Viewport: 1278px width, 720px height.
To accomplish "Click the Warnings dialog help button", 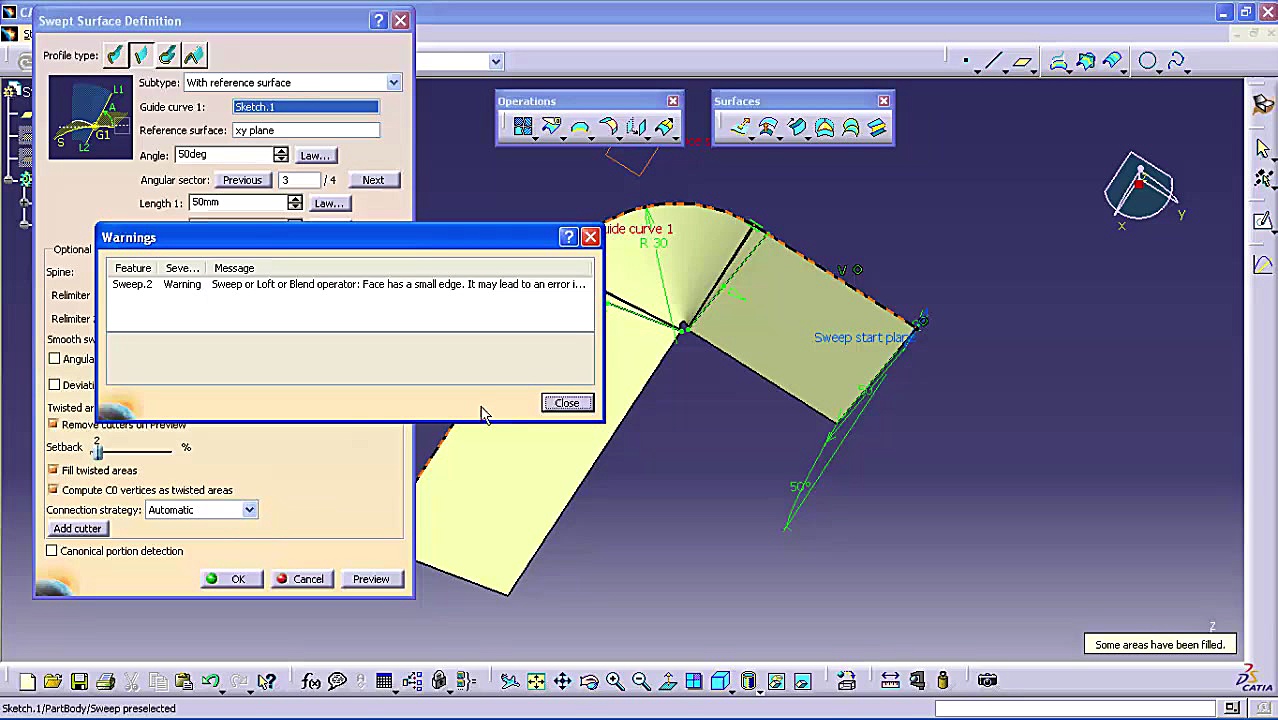I will point(568,237).
